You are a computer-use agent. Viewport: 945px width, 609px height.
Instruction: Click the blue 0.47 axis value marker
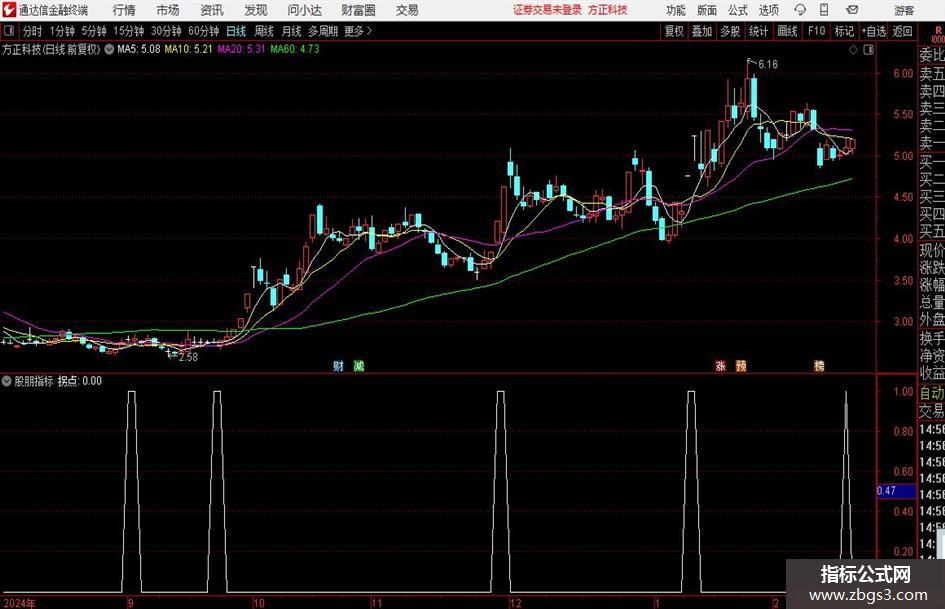point(896,491)
